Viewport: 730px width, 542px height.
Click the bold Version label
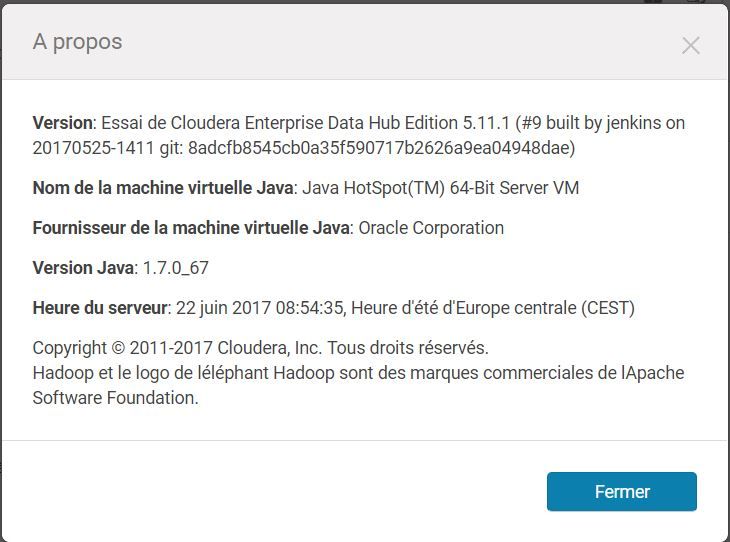coord(62,123)
